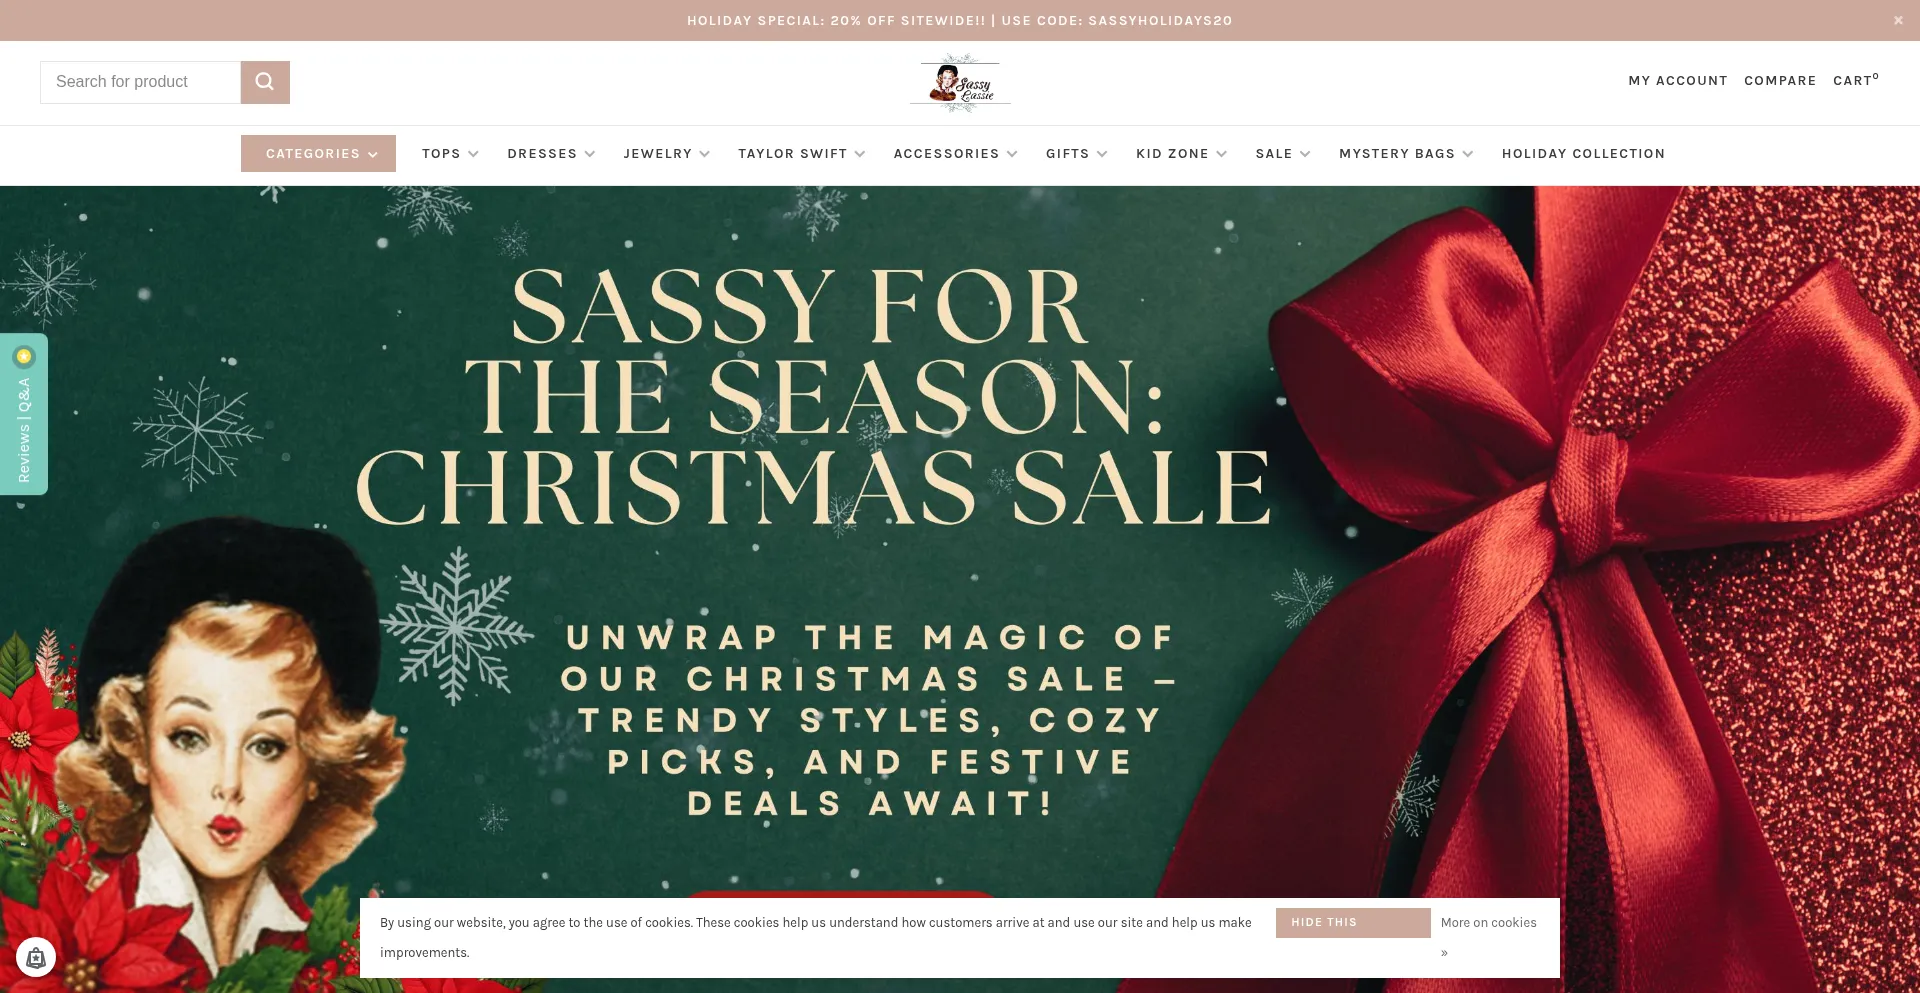Open the Kid Zone menu
Image resolution: width=1920 pixels, height=993 pixels.
pyautogui.click(x=1181, y=154)
